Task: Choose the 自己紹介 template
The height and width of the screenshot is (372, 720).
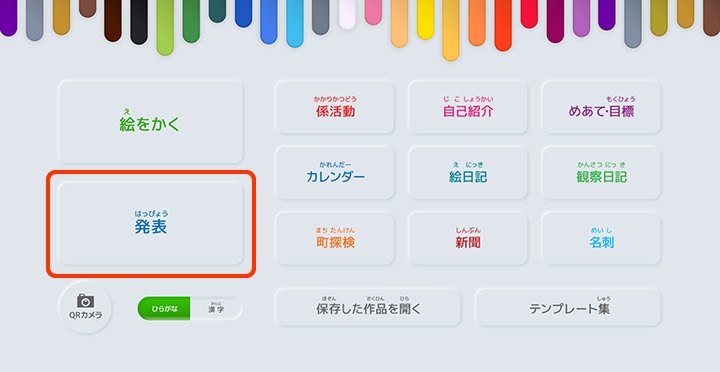Action: point(468,107)
